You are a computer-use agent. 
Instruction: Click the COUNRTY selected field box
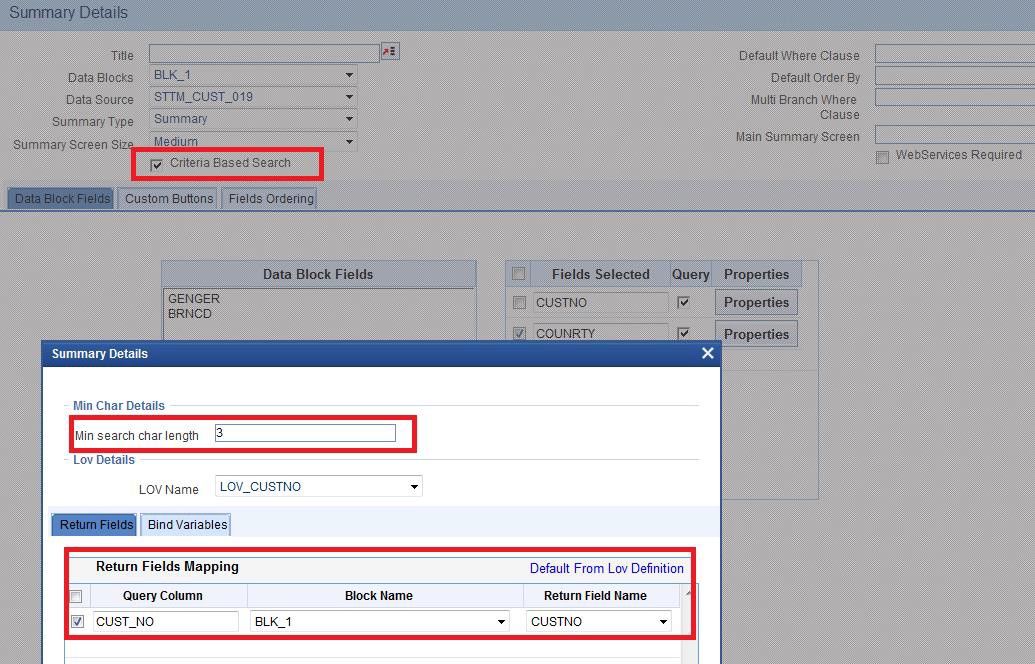(600, 333)
